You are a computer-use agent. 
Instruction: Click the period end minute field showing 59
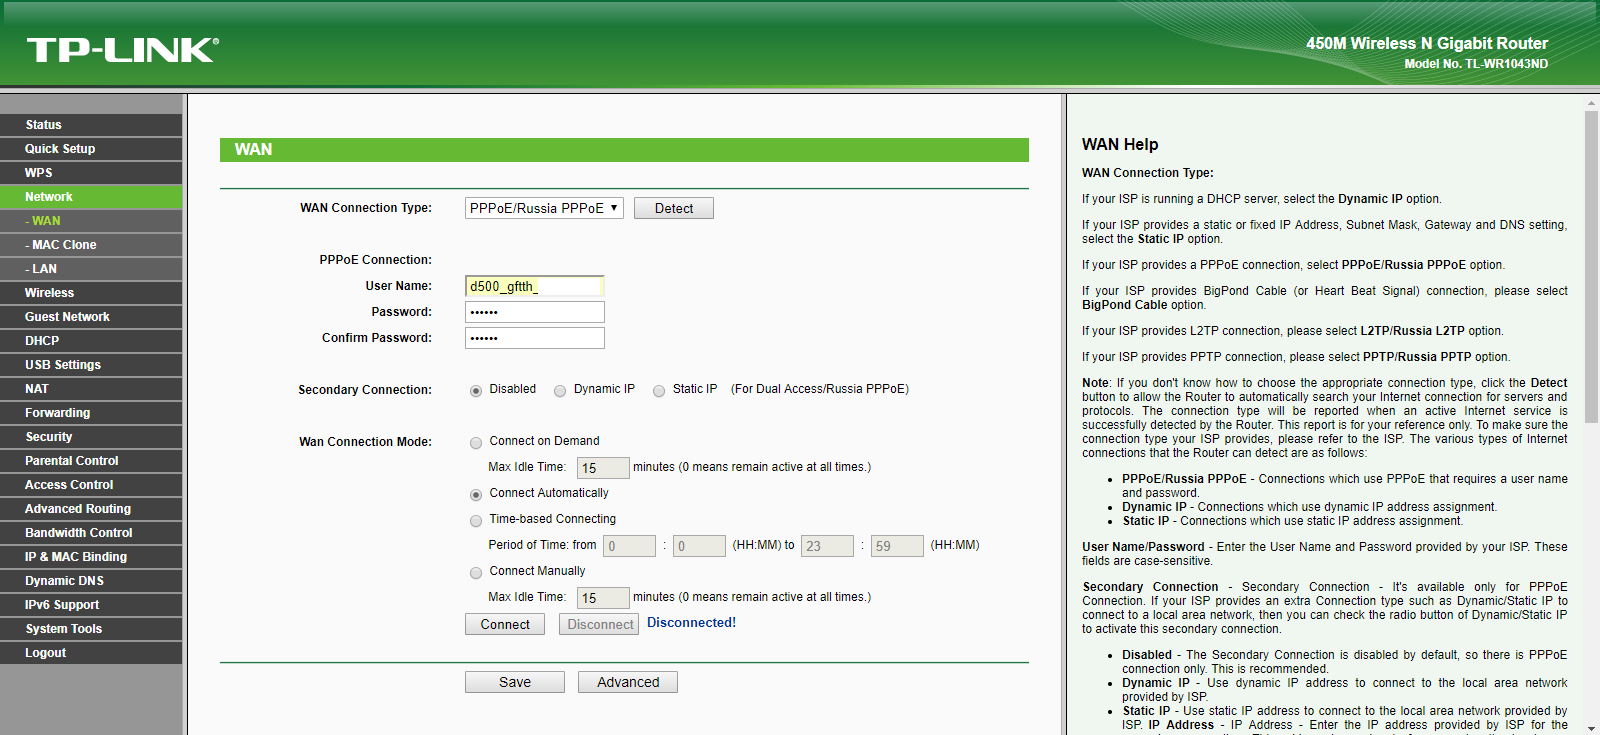[x=897, y=546]
